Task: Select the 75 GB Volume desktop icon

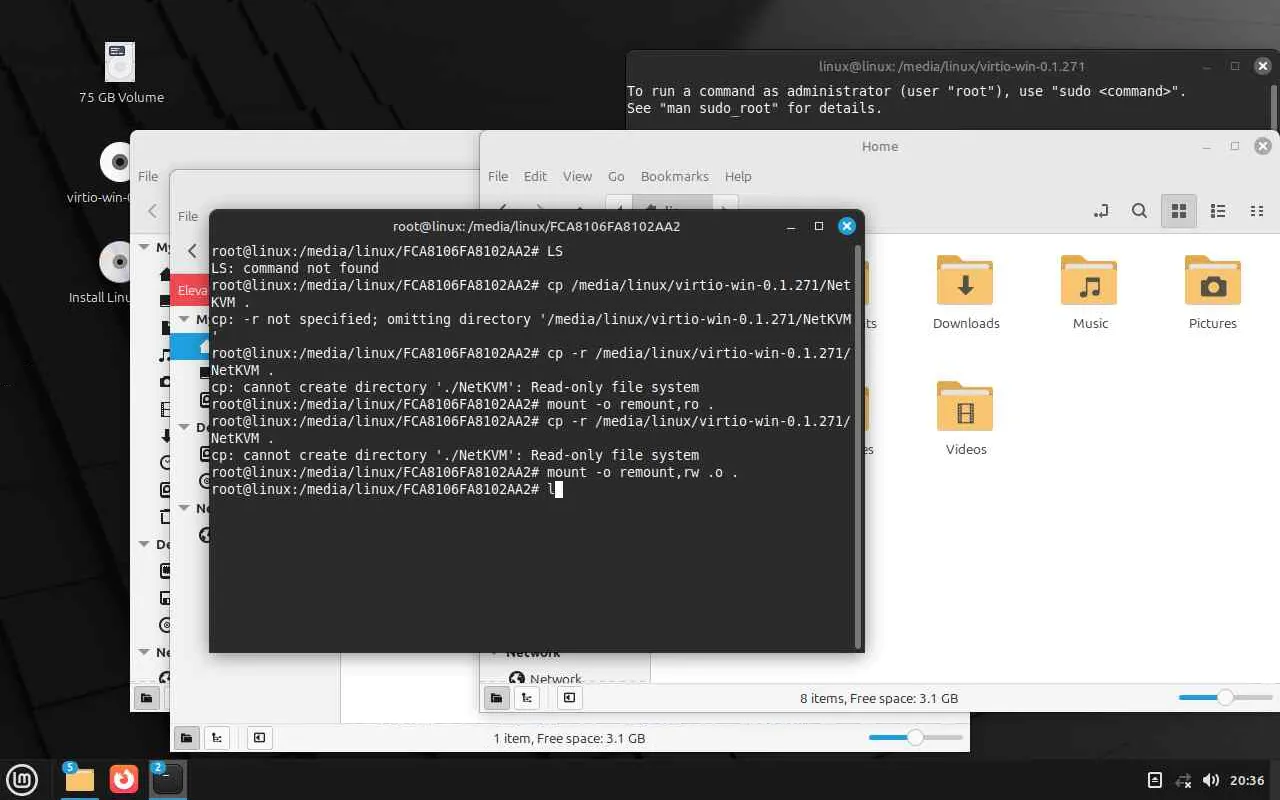Action: 121,73
